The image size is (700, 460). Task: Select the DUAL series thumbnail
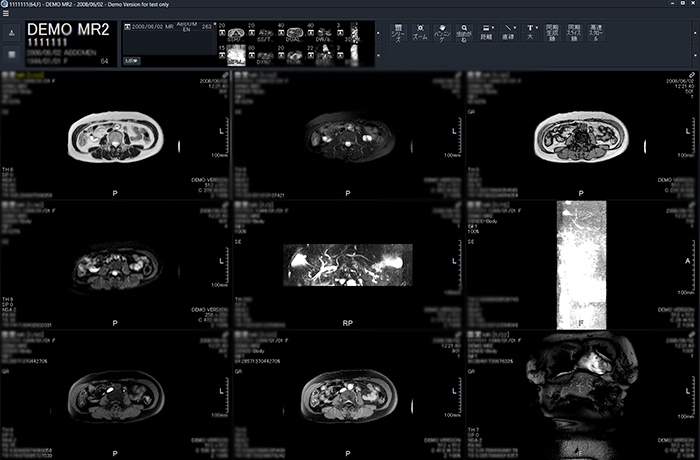tap(296, 33)
